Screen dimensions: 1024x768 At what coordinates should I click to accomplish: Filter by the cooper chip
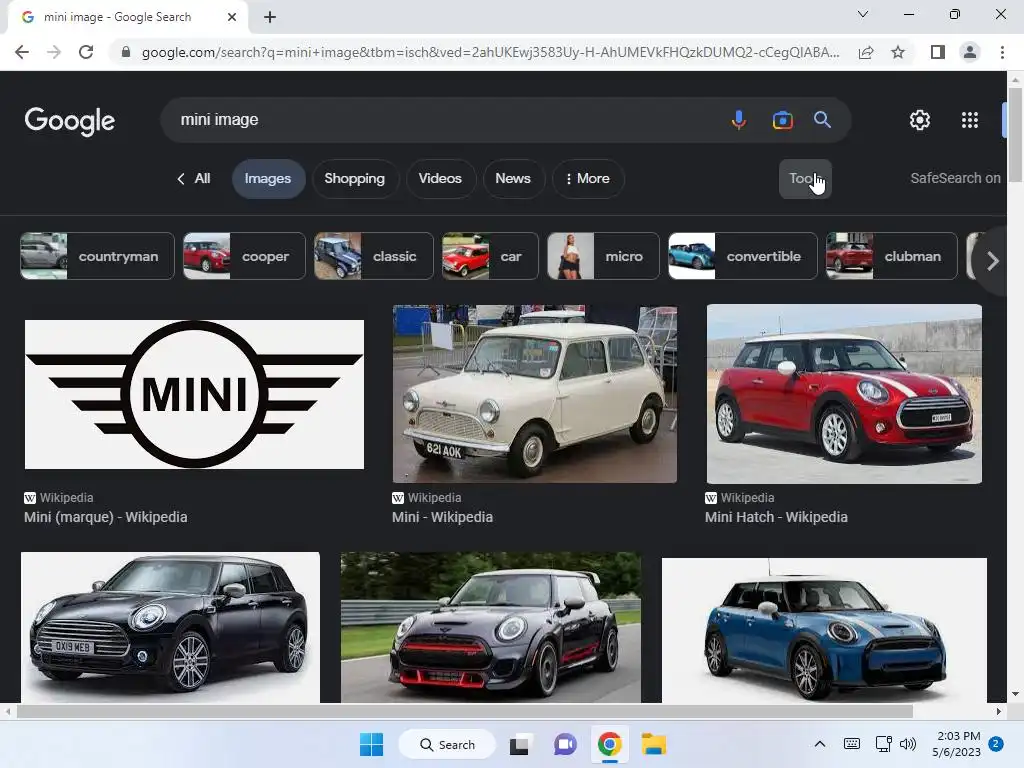tap(244, 256)
